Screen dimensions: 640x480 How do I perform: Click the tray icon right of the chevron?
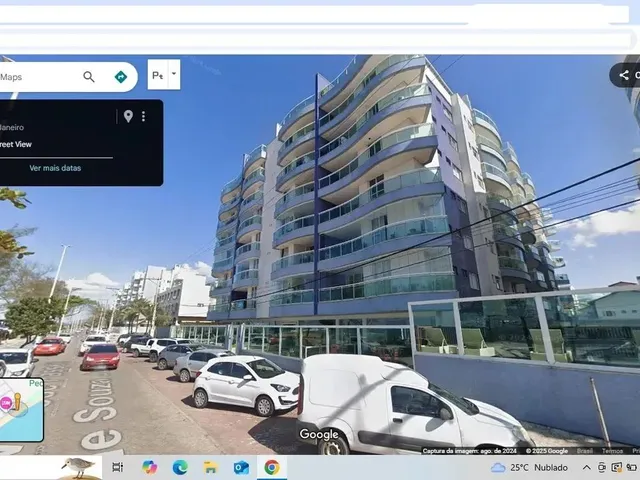coord(602,467)
